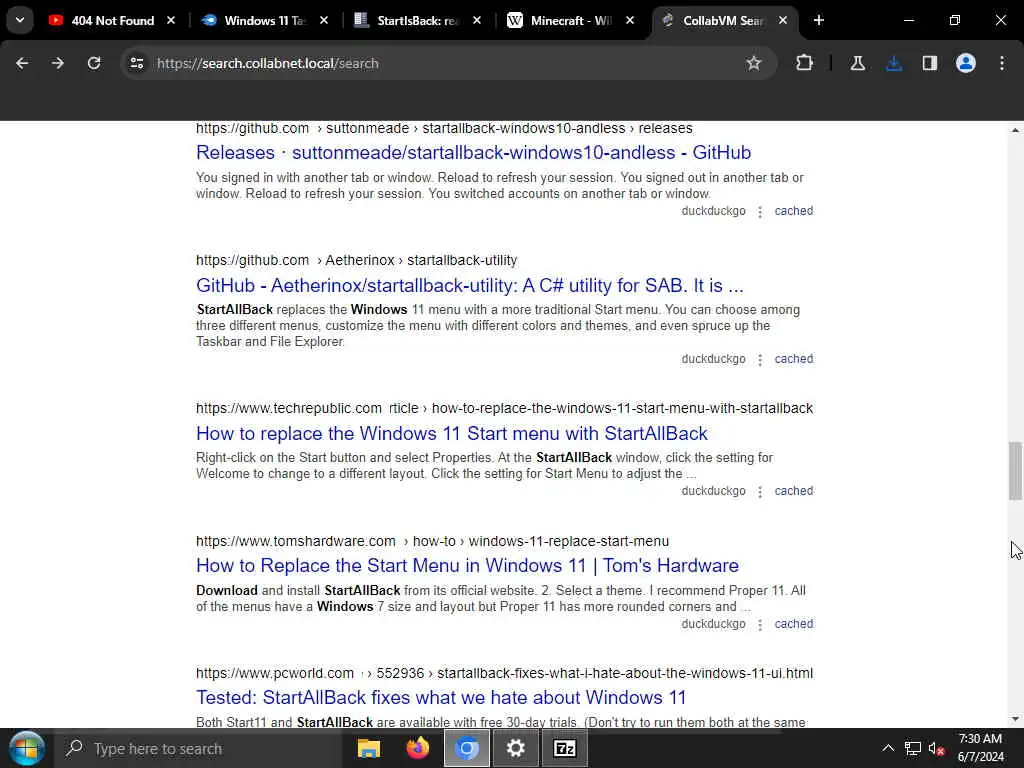
Task: Open 7-Zip from the taskbar
Action: tap(564, 748)
